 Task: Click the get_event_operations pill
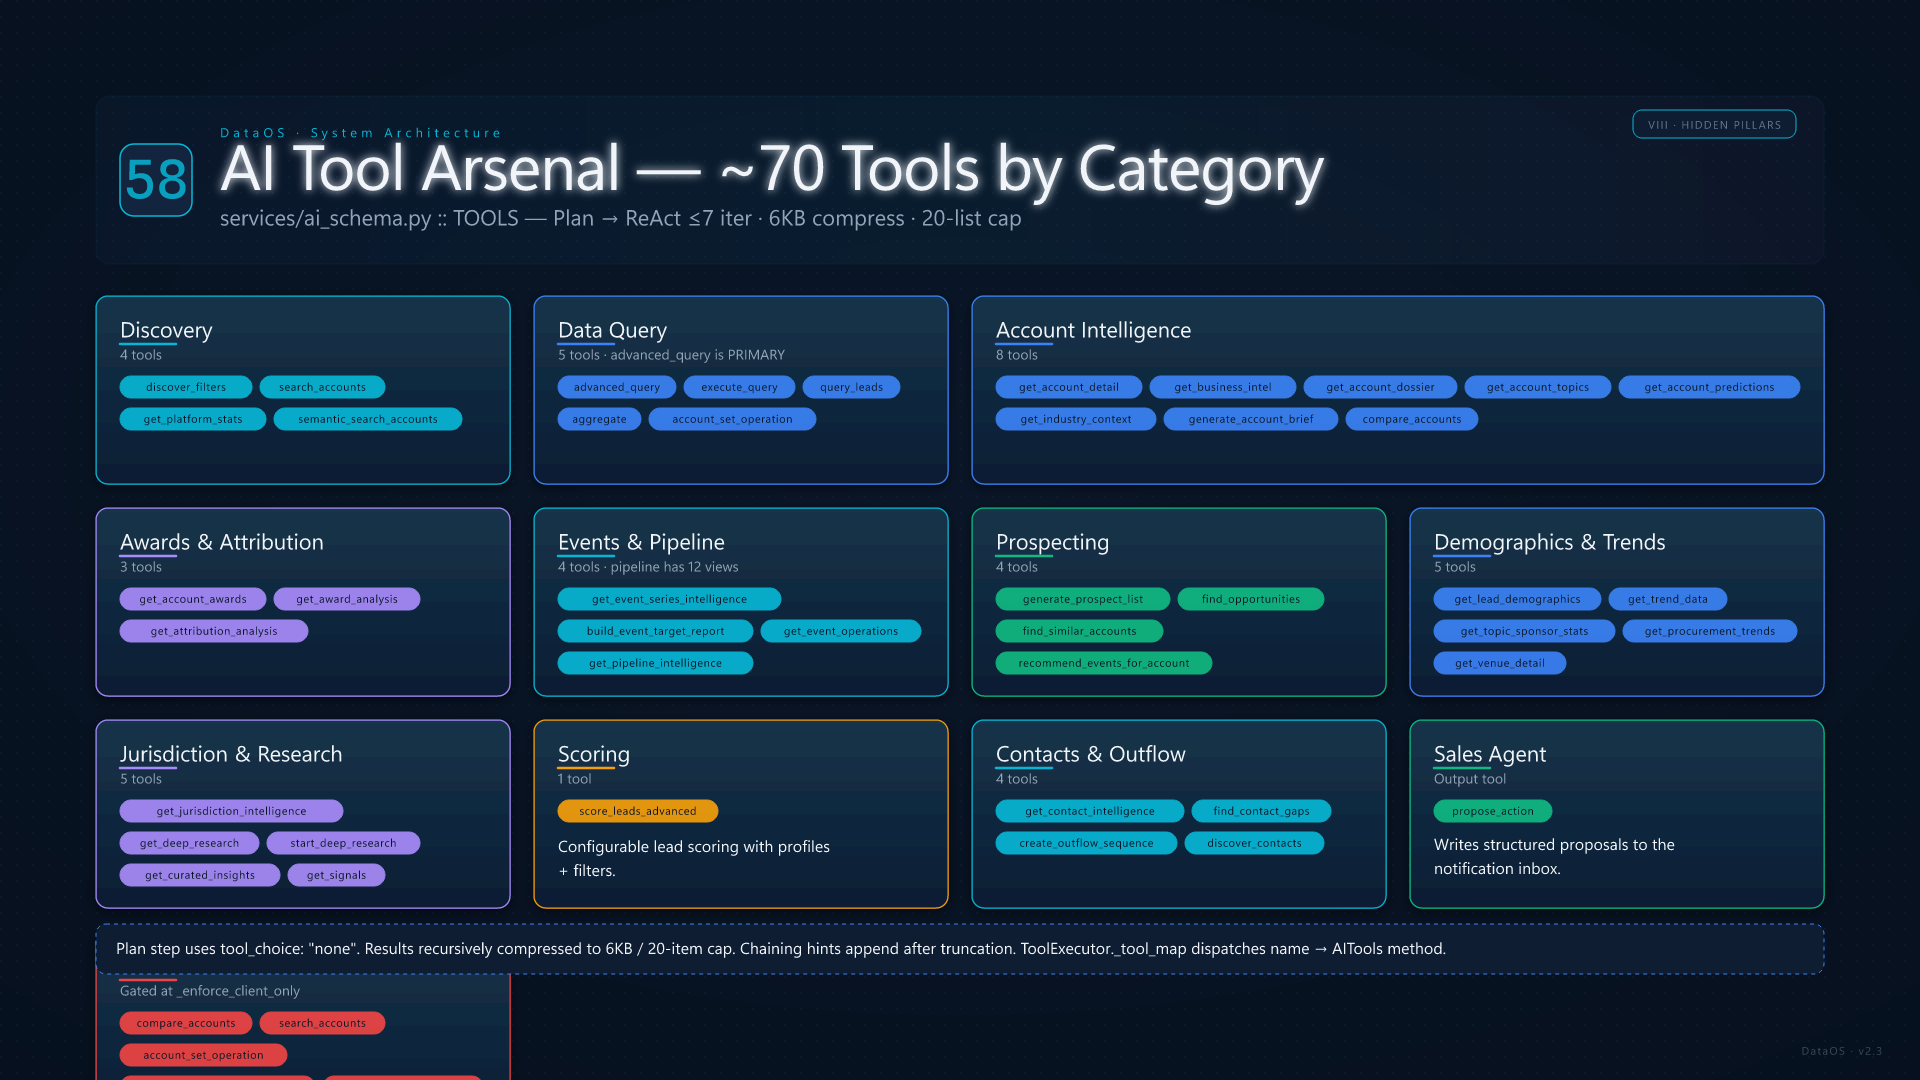click(841, 631)
